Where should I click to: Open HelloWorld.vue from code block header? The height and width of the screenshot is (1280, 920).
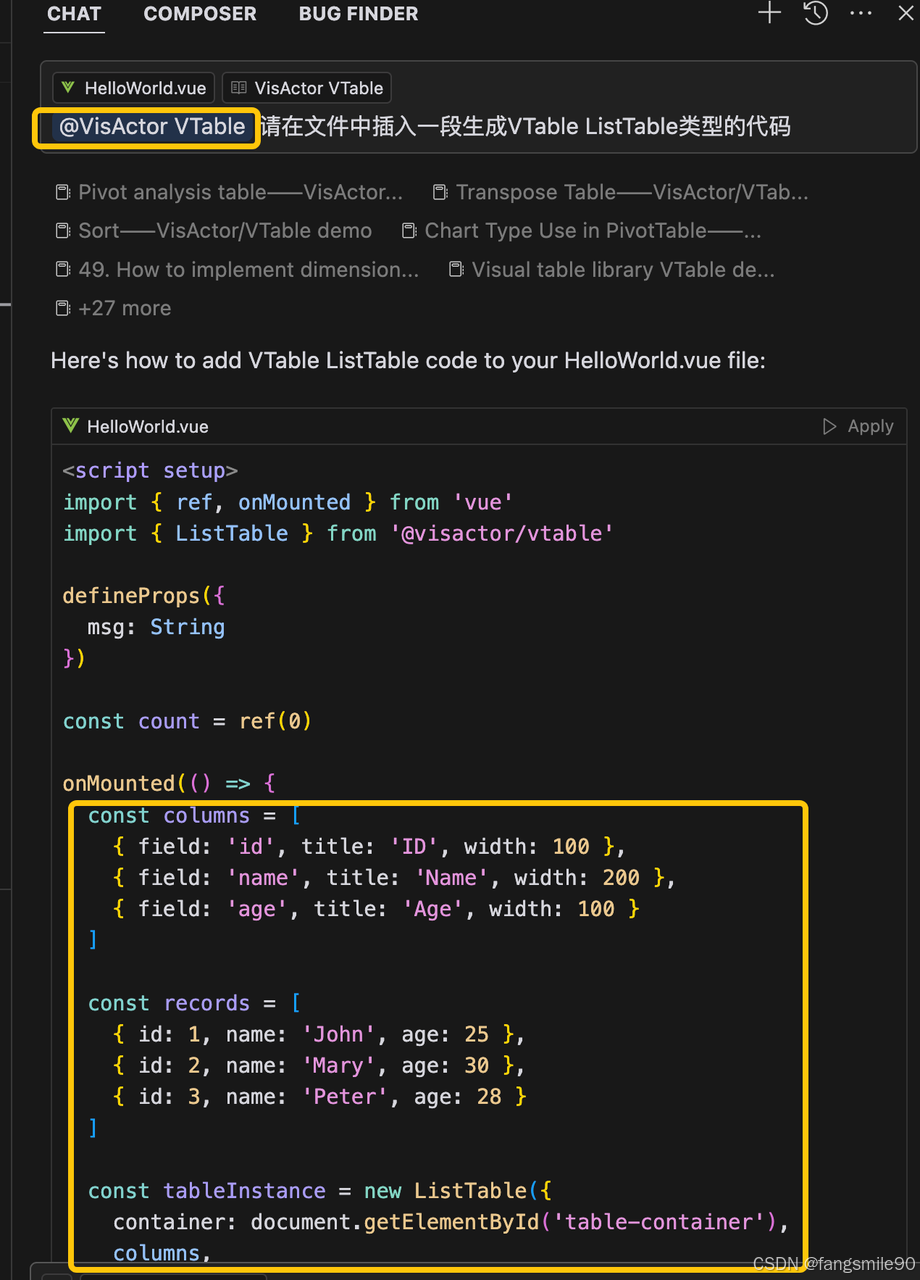pyautogui.click(x=148, y=427)
